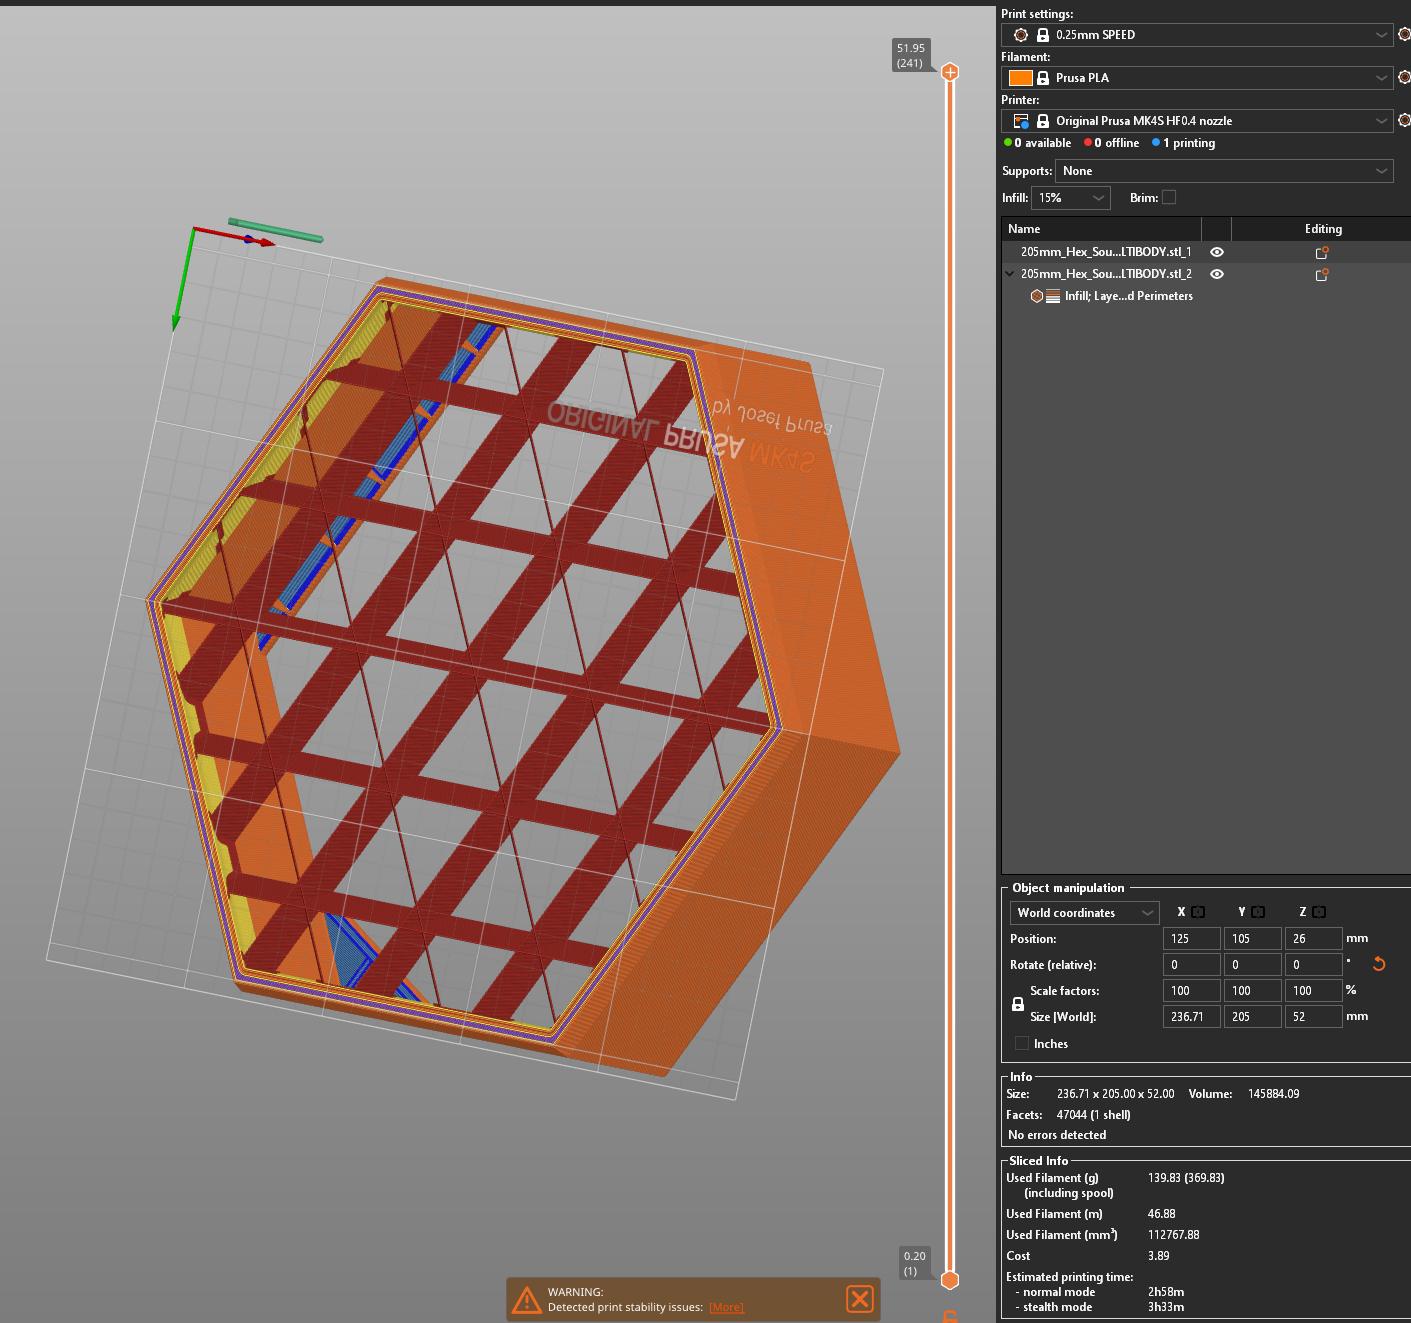Enable the Brim checkbox
1411x1323 pixels.
click(1169, 197)
